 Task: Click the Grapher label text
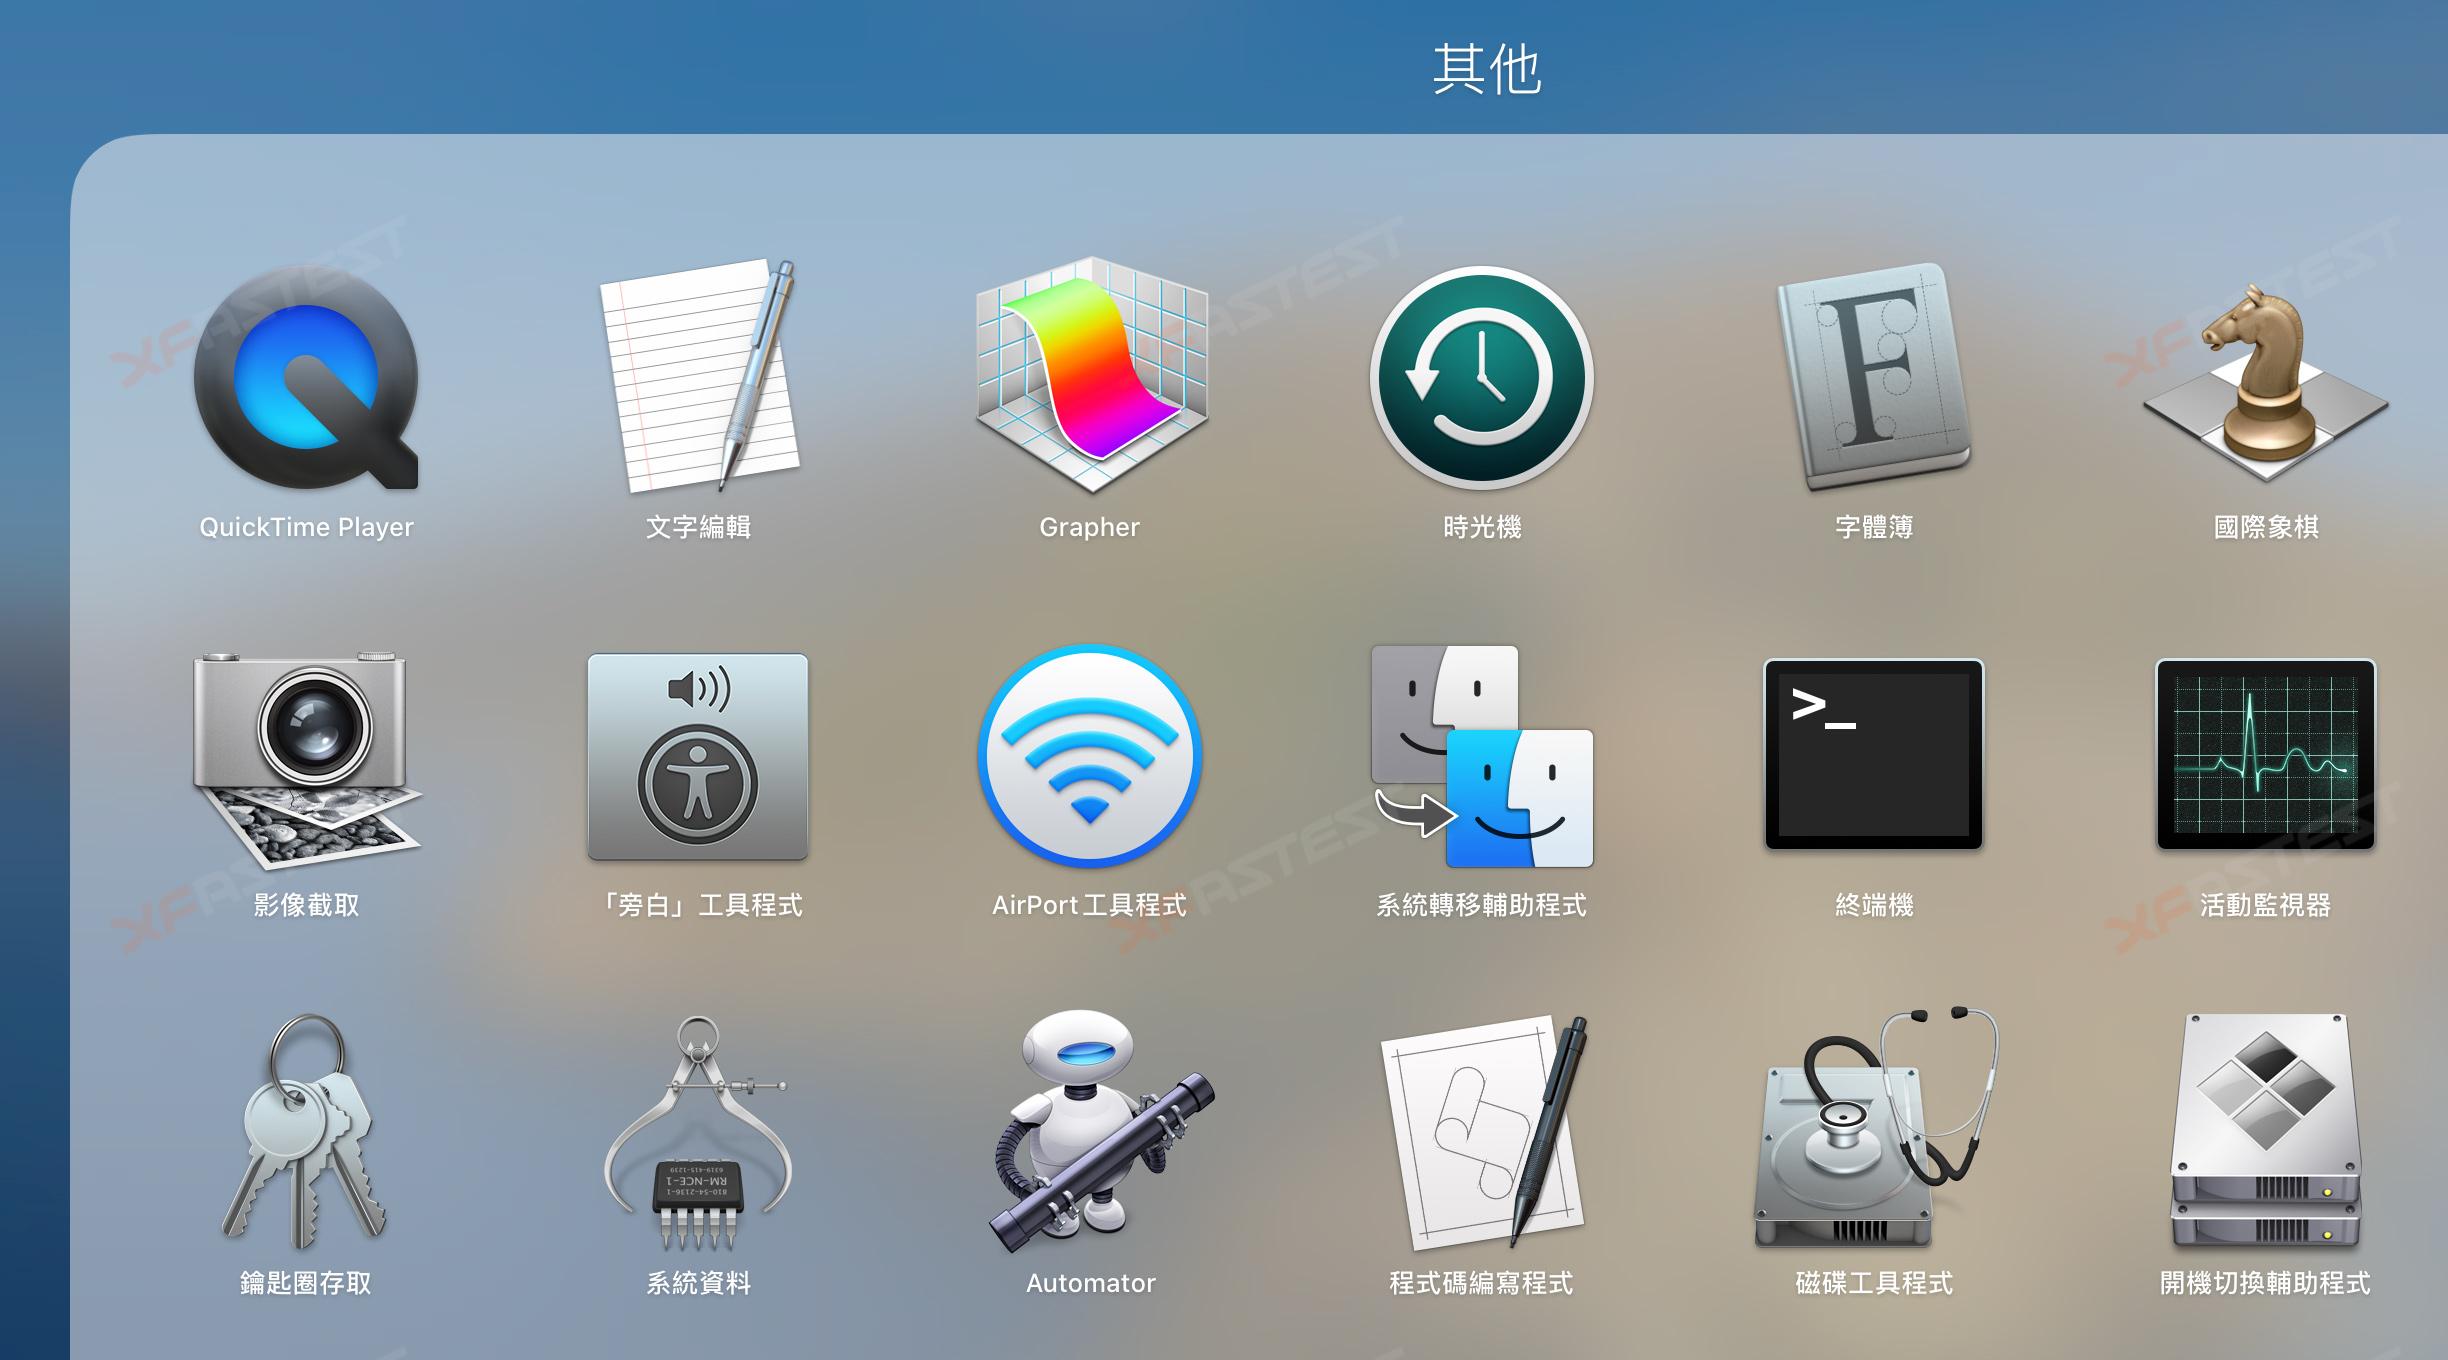point(1090,527)
